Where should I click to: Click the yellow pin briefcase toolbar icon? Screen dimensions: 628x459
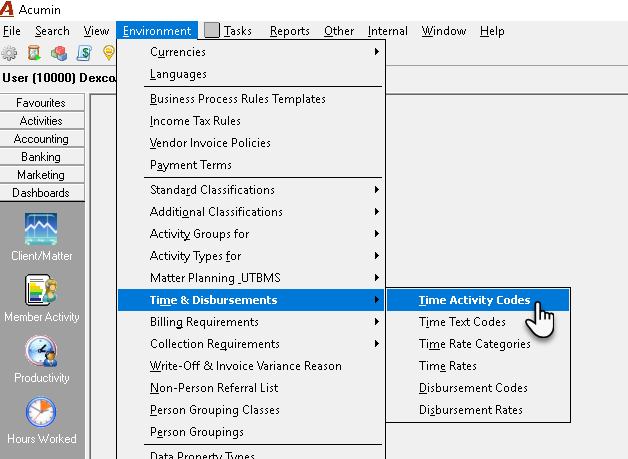coord(109,53)
